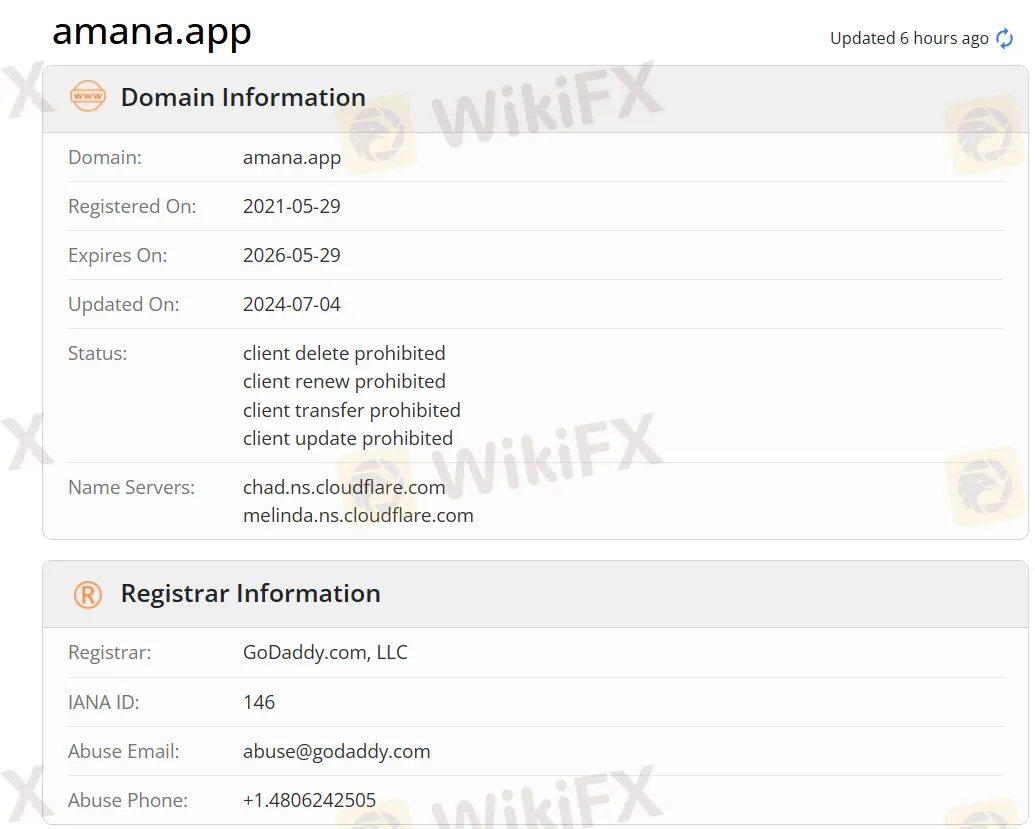Image resolution: width=1035 pixels, height=829 pixels.
Task: Select the expiry date 2026-05-29
Action: (x=292, y=255)
